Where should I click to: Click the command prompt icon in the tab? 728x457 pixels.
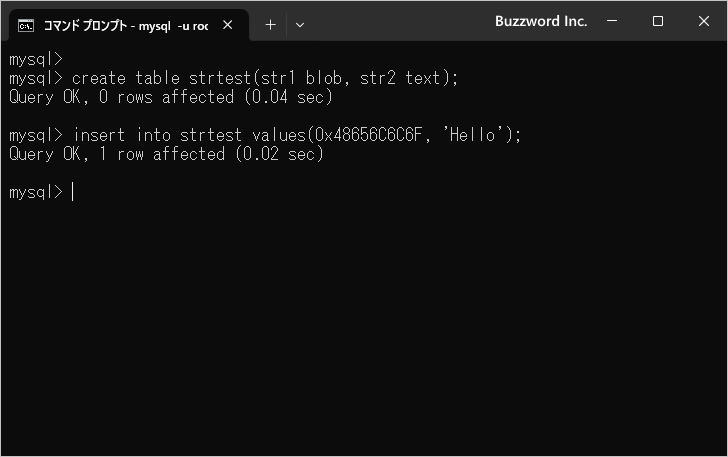coord(27,25)
